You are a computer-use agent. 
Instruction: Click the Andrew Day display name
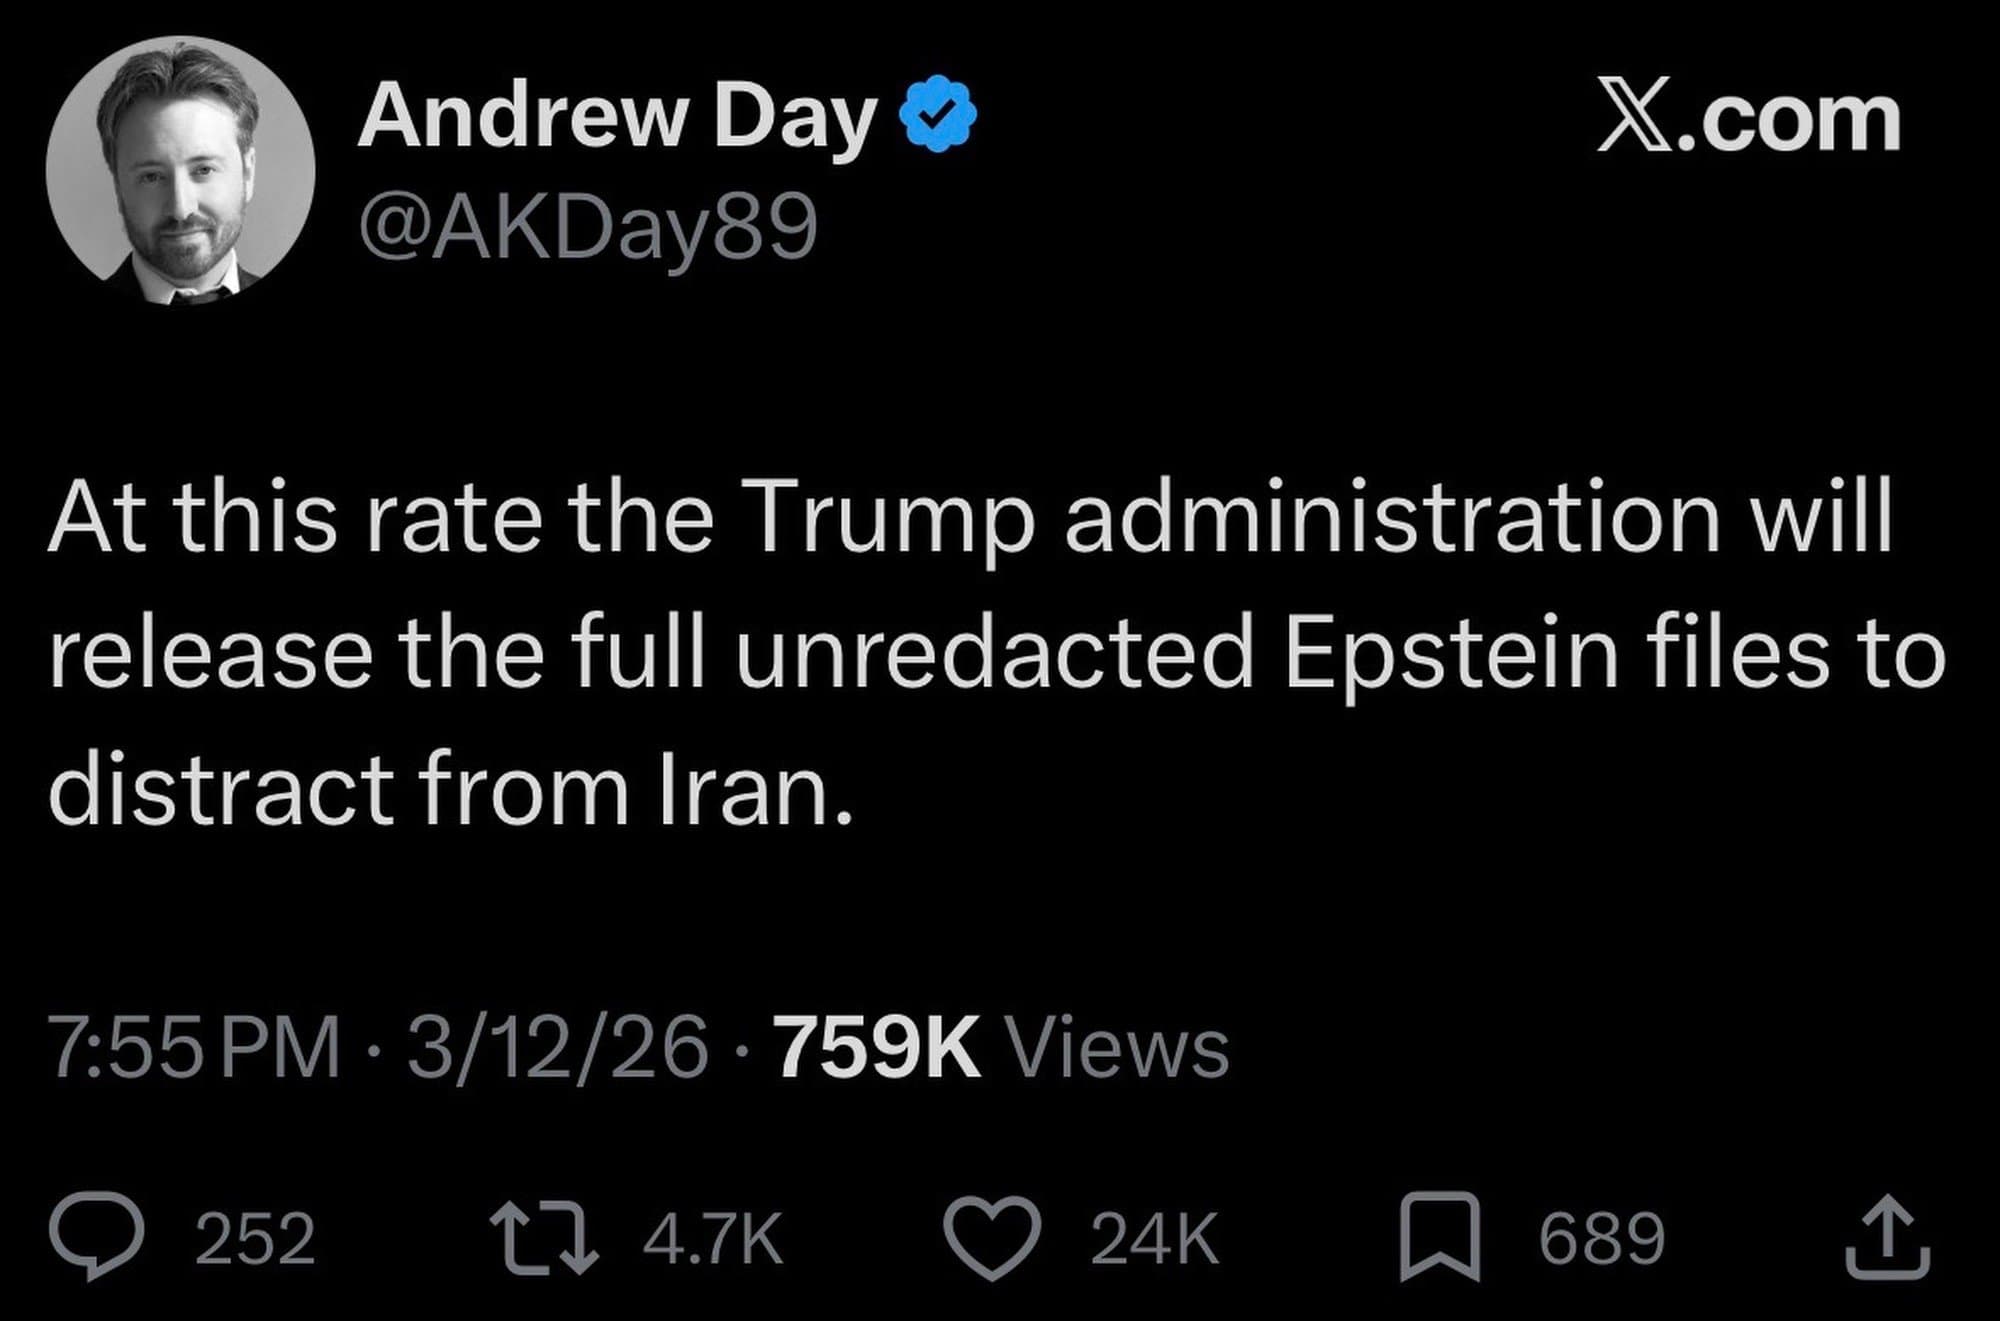617,118
